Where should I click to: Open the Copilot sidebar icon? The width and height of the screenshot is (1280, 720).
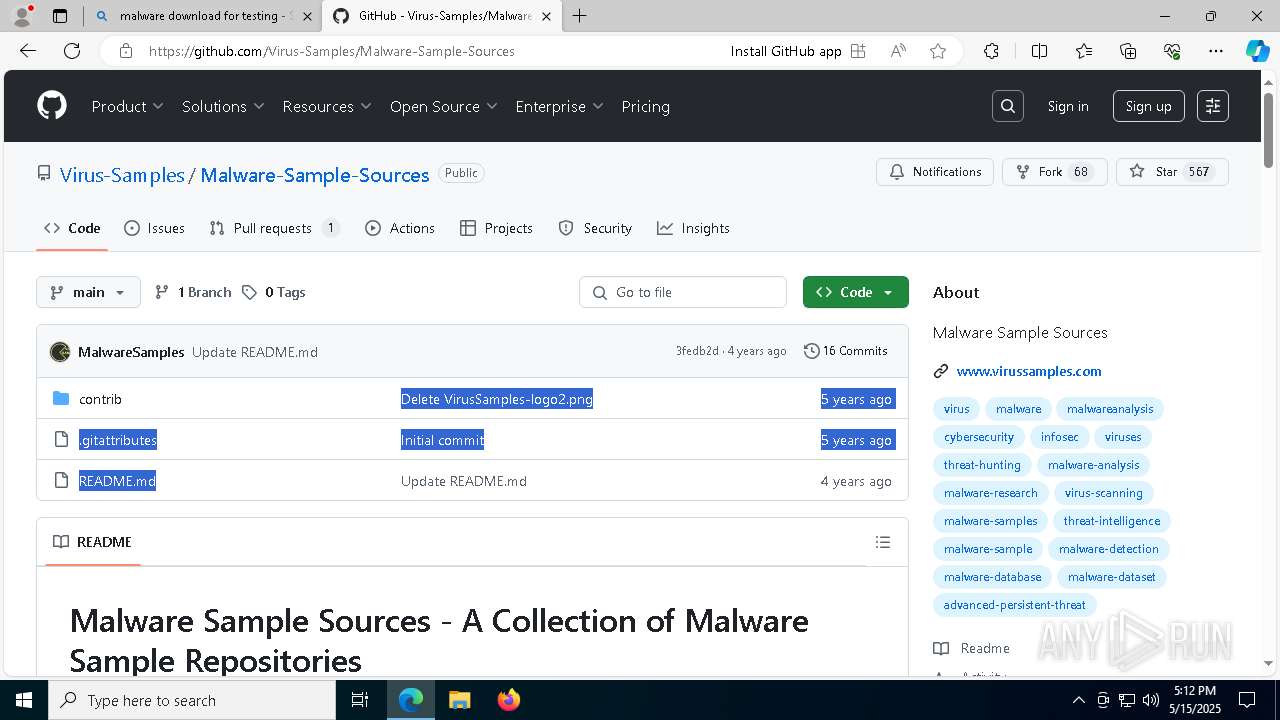pyautogui.click(x=1257, y=51)
